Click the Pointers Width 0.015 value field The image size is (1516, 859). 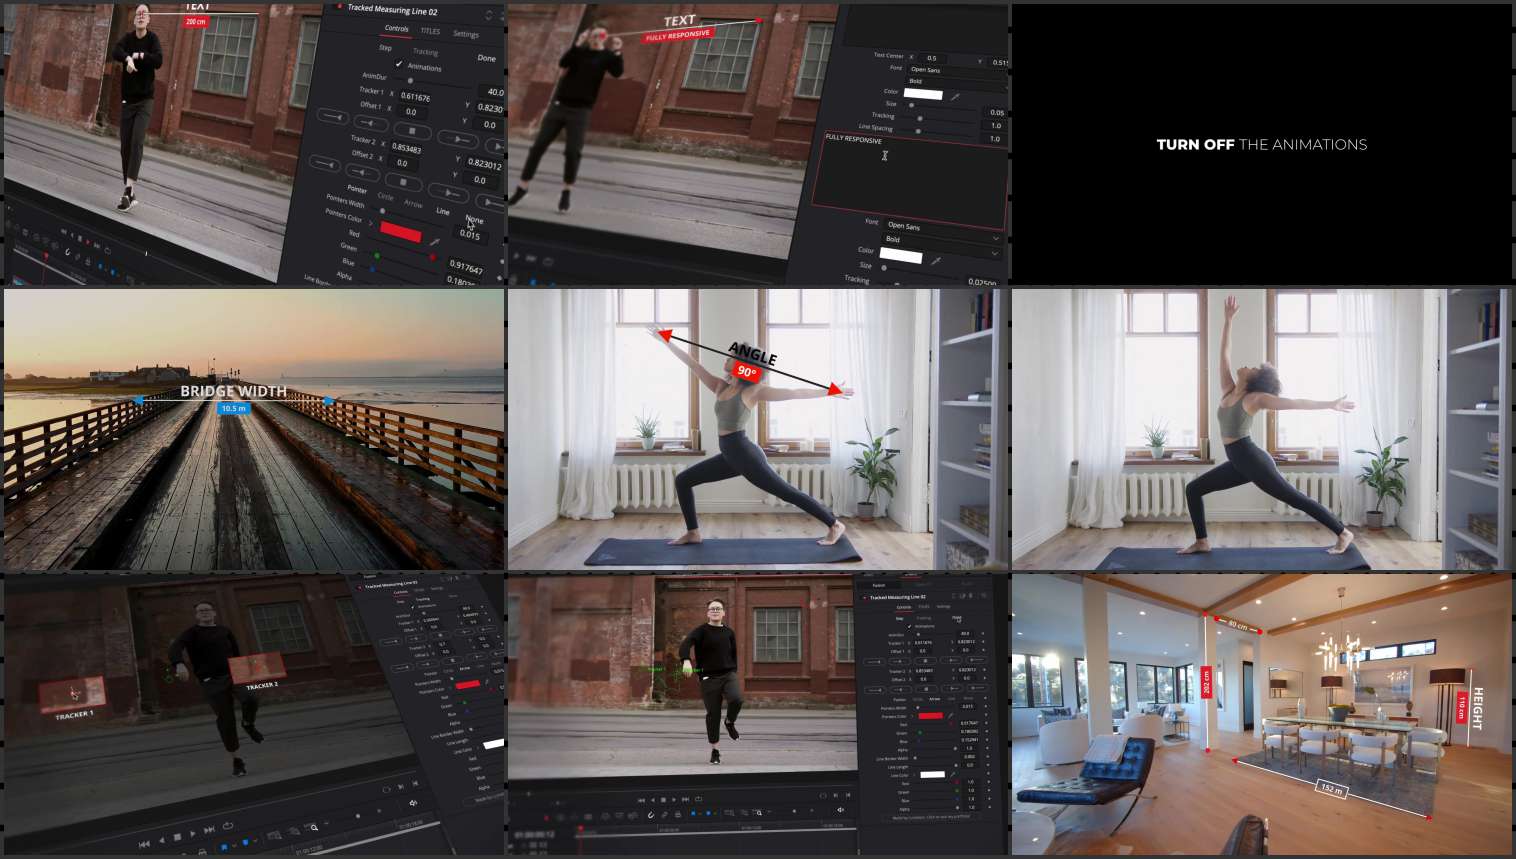(469, 235)
